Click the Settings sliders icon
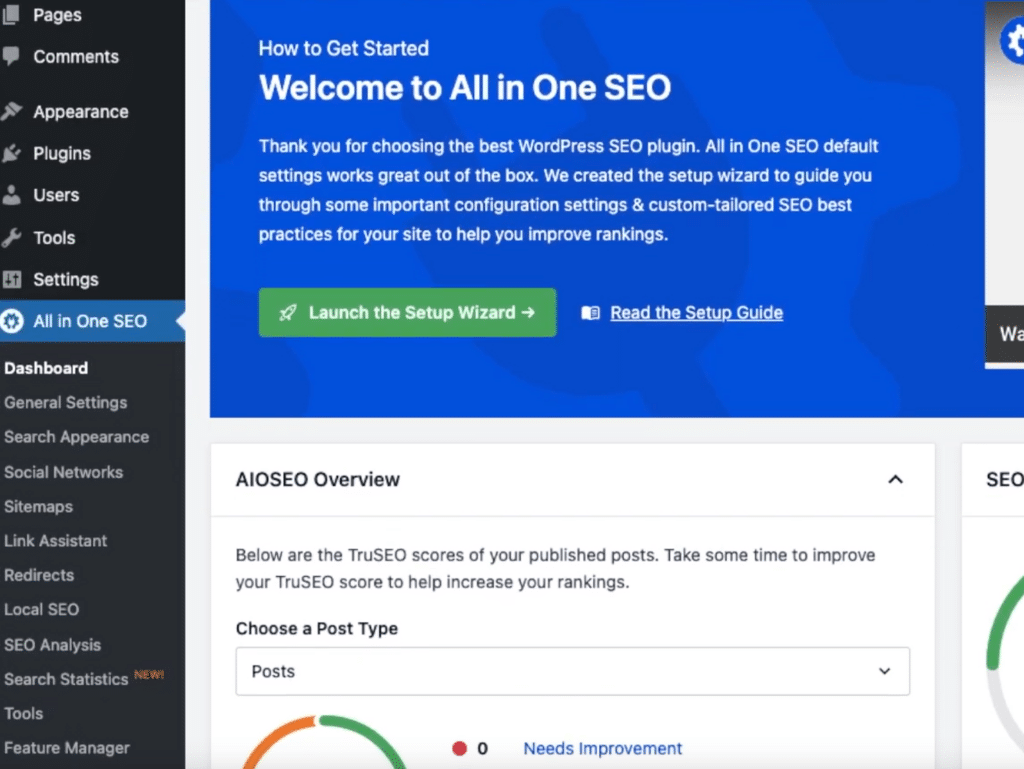1024x769 pixels. 12,280
